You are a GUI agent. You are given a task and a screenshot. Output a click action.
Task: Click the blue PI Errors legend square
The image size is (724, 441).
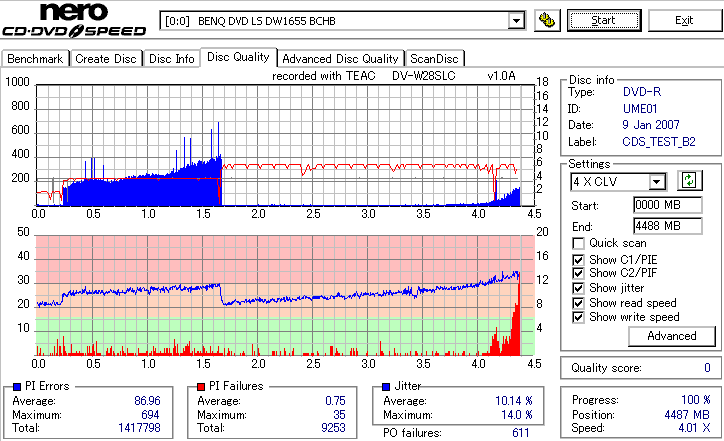tap(17, 387)
